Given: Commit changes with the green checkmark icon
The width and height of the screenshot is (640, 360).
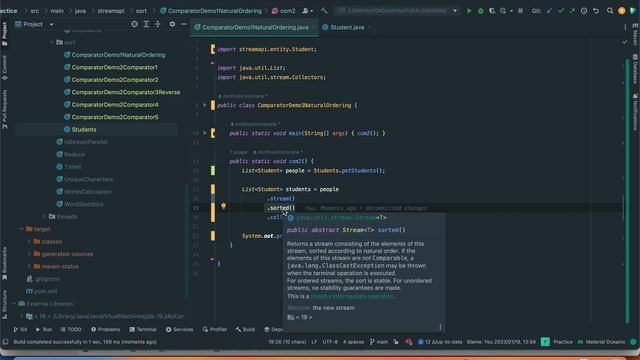Looking at the screenshot, I should [x=561, y=11].
